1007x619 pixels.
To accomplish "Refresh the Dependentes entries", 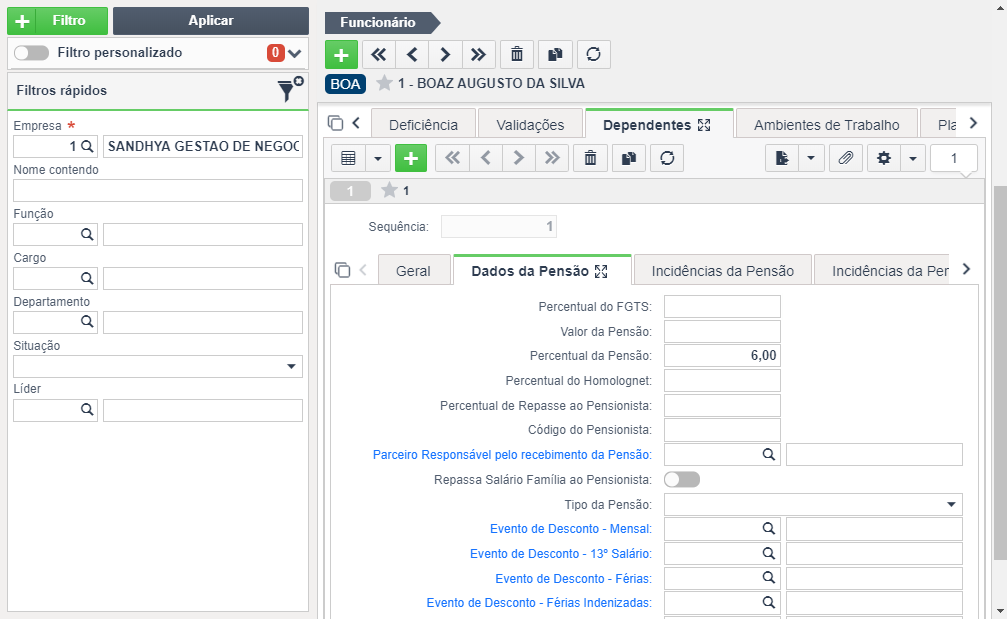I will pos(667,158).
